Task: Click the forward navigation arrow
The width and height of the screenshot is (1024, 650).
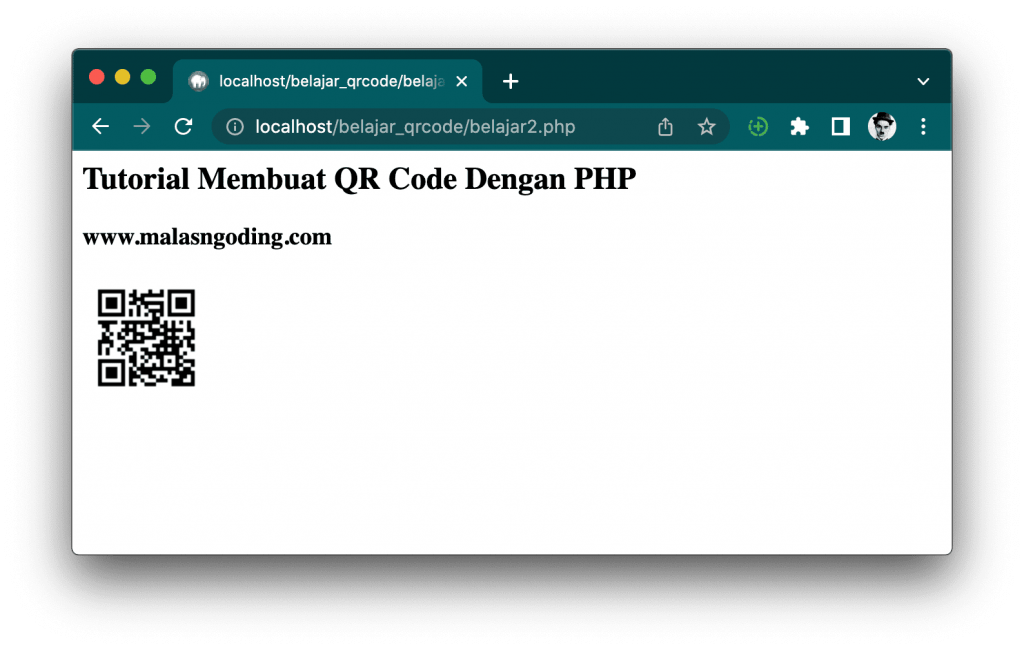Action: (141, 127)
